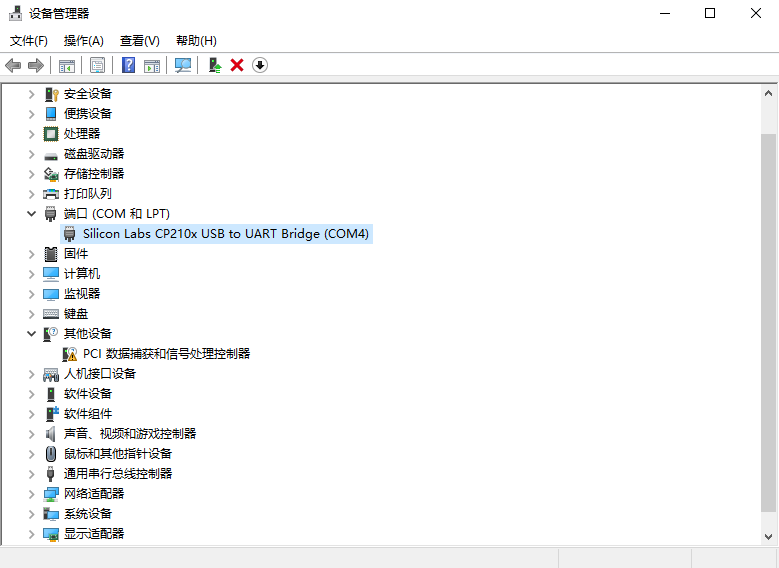Click the Disable device down-arrow icon
This screenshot has height=568, width=779.
(x=260, y=65)
